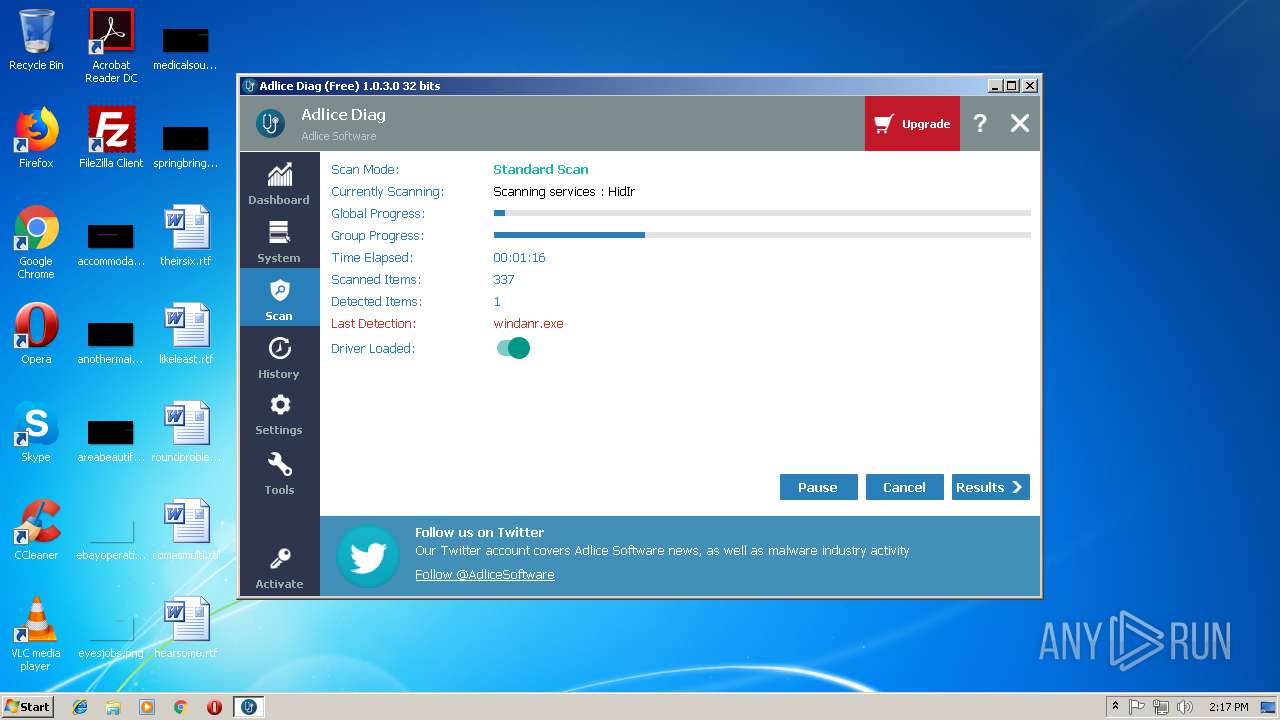Minimize the Adlice Diag window
Image resolution: width=1280 pixels, height=720 pixels.
click(994, 86)
